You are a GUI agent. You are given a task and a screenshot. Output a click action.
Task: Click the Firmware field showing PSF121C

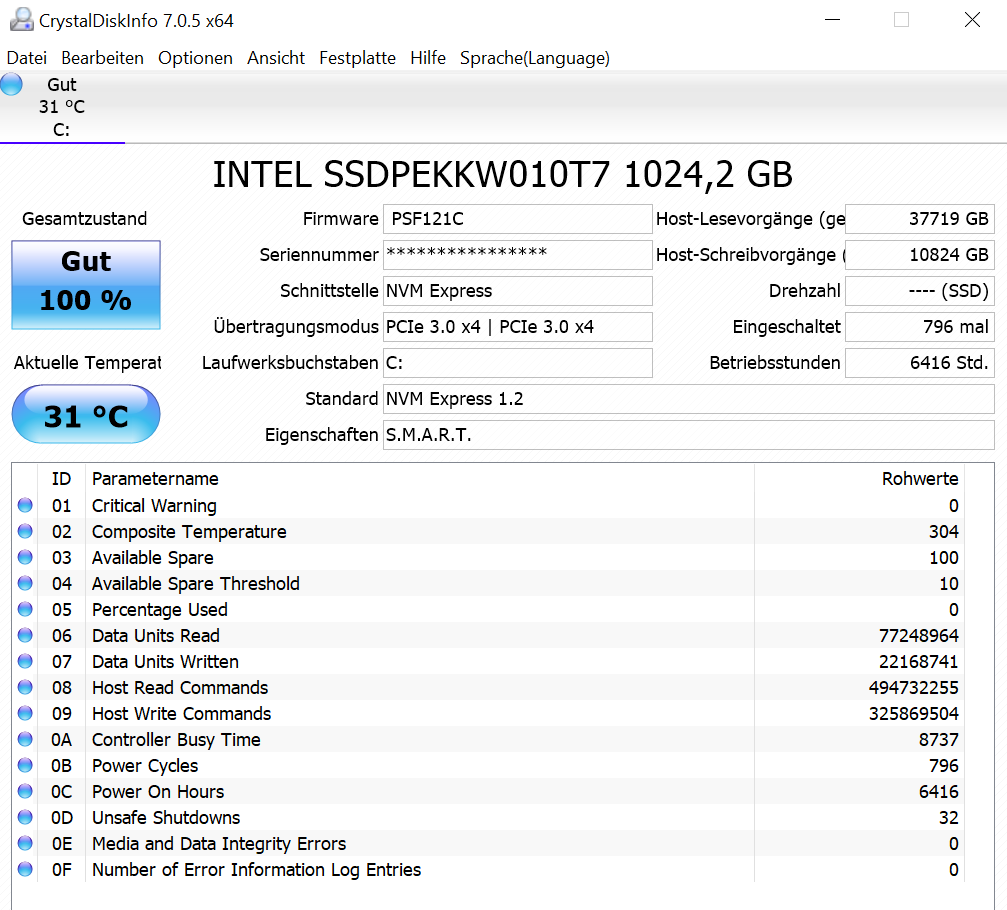click(x=517, y=219)
